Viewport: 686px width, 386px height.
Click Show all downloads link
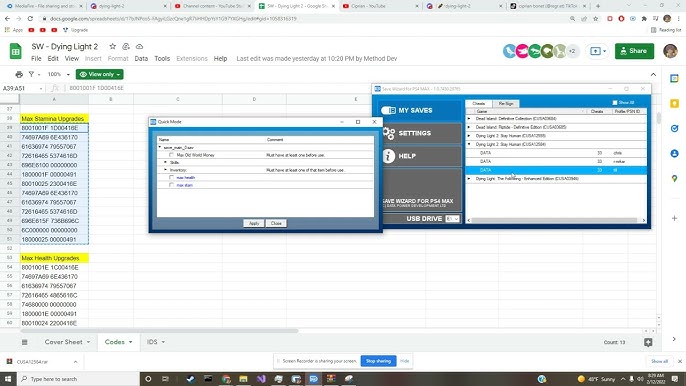tap(659, 361)
